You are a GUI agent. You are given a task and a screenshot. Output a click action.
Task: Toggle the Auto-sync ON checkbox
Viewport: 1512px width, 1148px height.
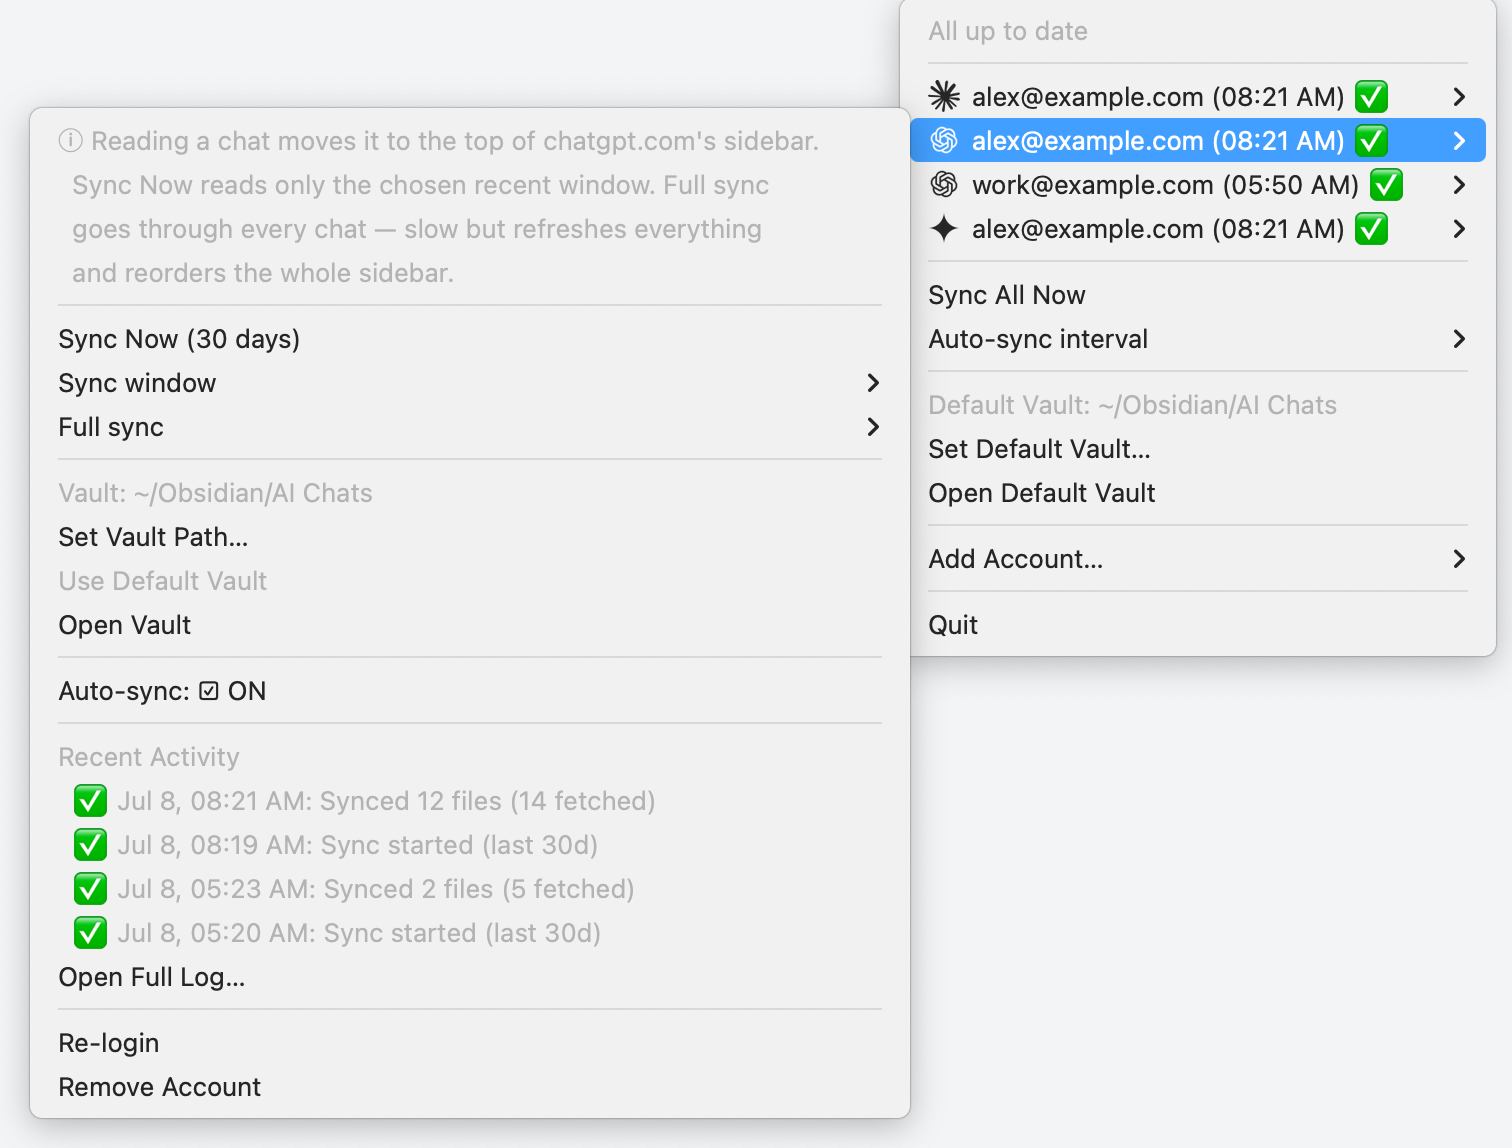[208, 691]
